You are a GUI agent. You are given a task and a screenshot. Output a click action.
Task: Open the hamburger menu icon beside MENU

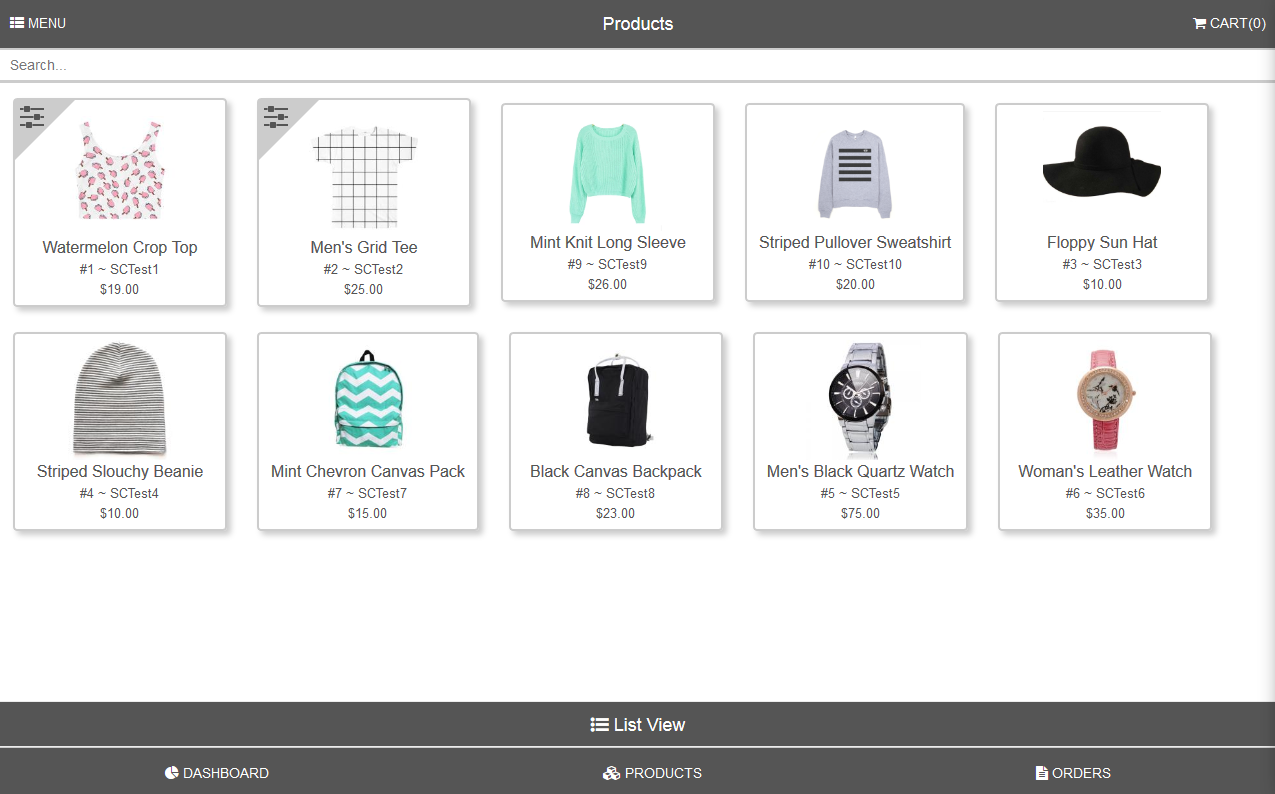[x=17, y=23]
